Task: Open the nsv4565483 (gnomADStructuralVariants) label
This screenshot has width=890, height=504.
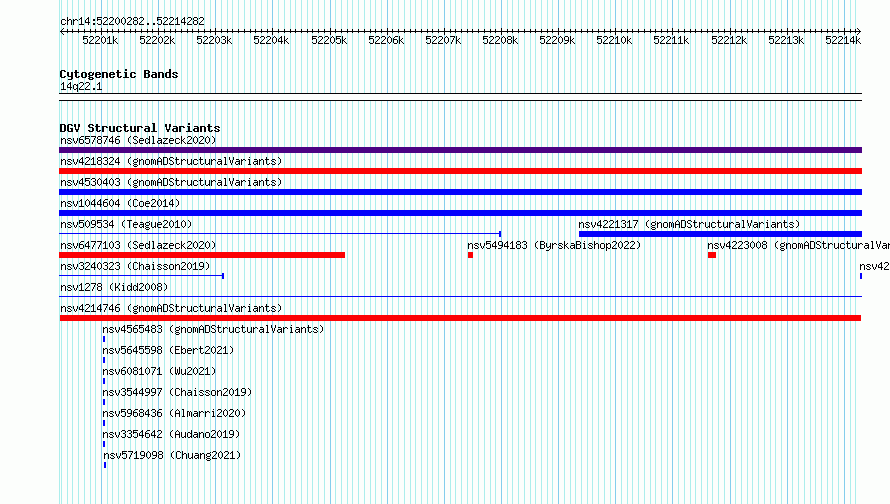Action: coord(213,329)
